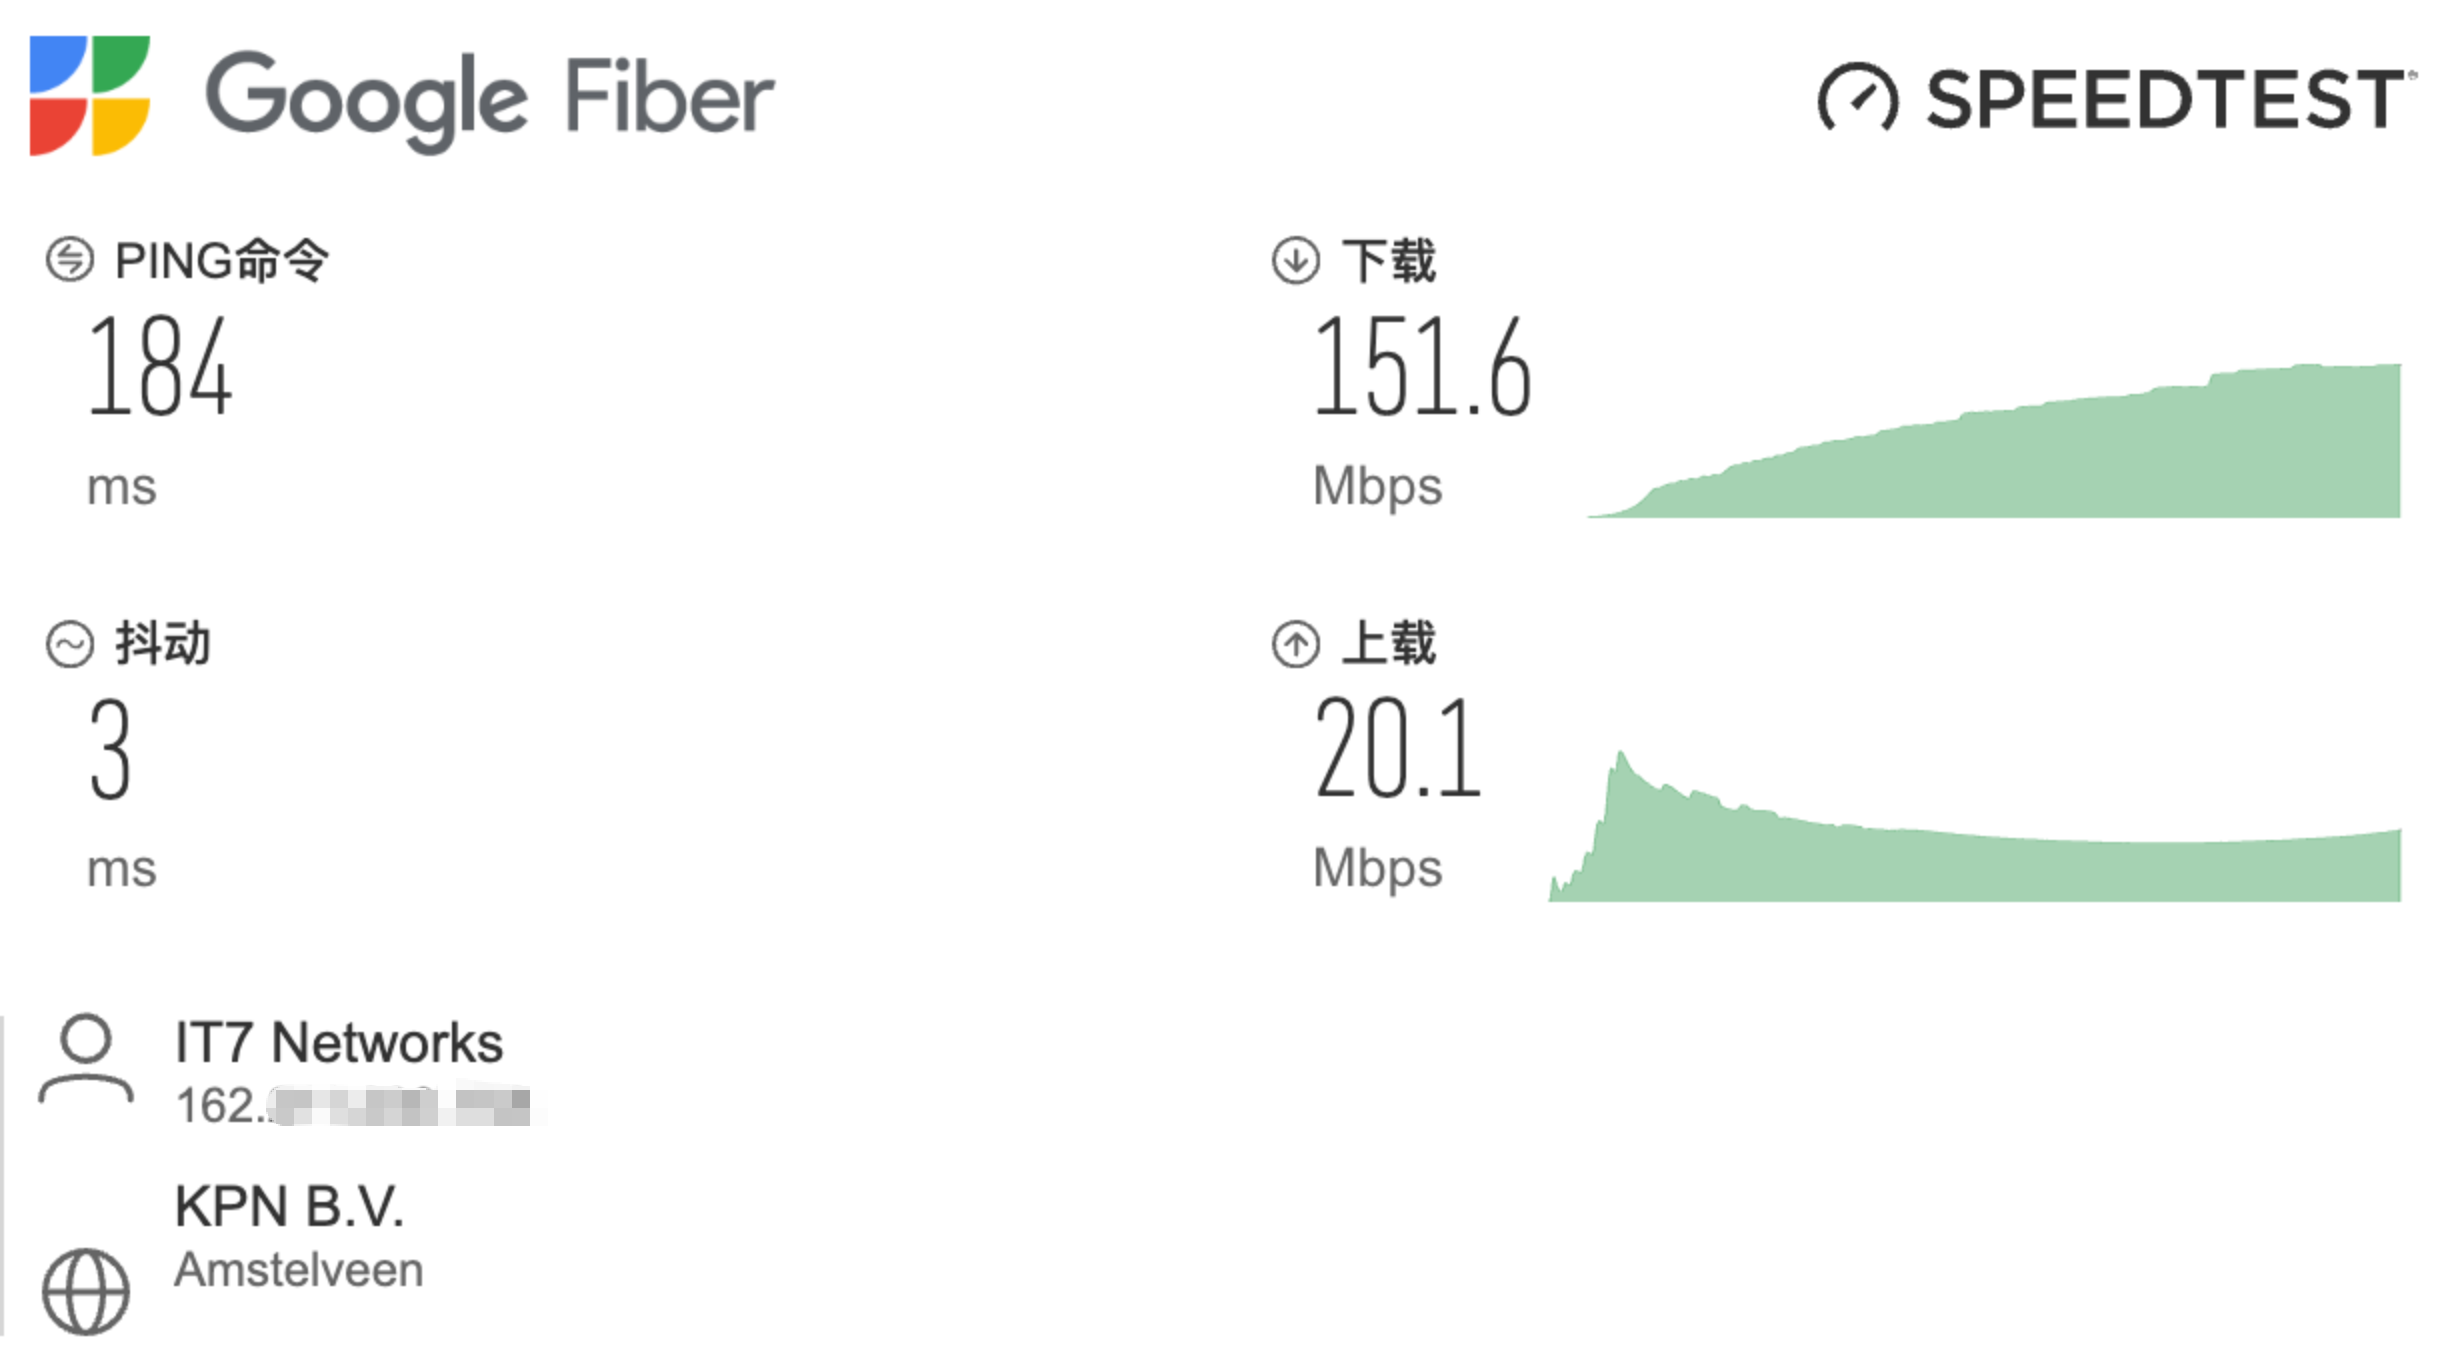The height and width of the screenshot is (1352, 2458).
Task: Click the KPN B.V. server name
Action: (x=289, y=1206)
